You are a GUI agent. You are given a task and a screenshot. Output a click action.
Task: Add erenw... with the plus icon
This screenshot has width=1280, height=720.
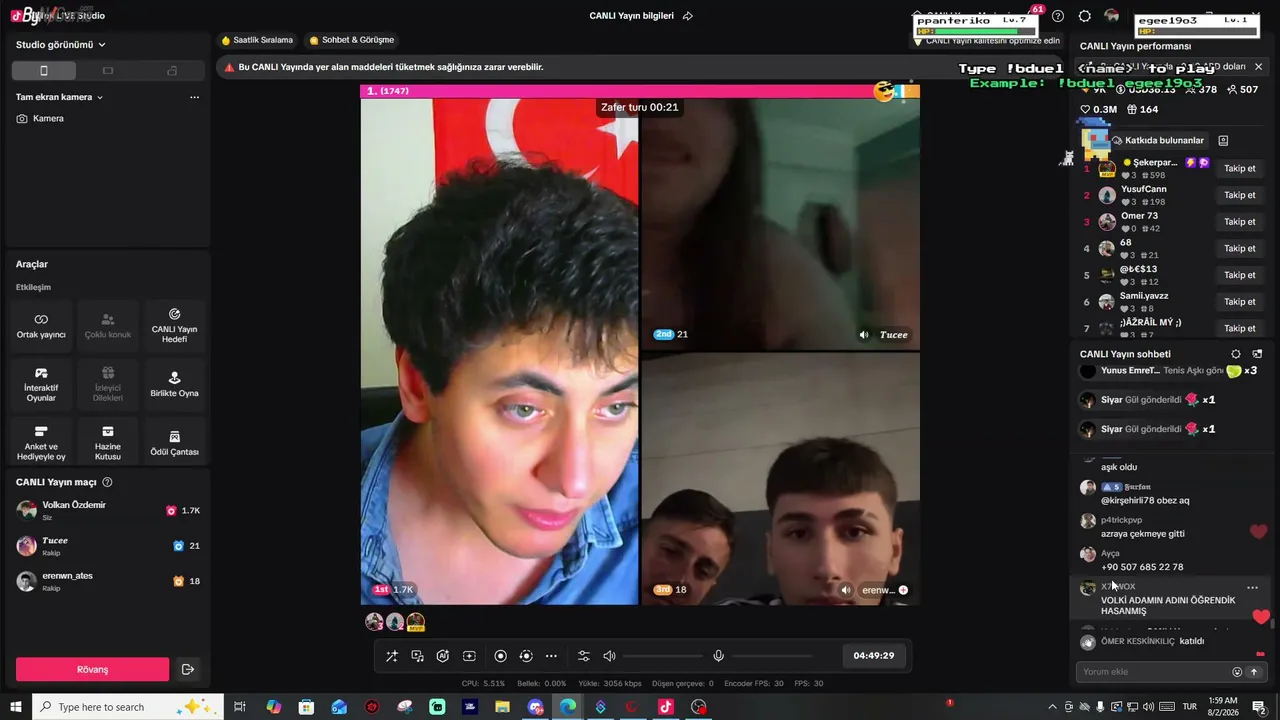click(x=903, y=590)
